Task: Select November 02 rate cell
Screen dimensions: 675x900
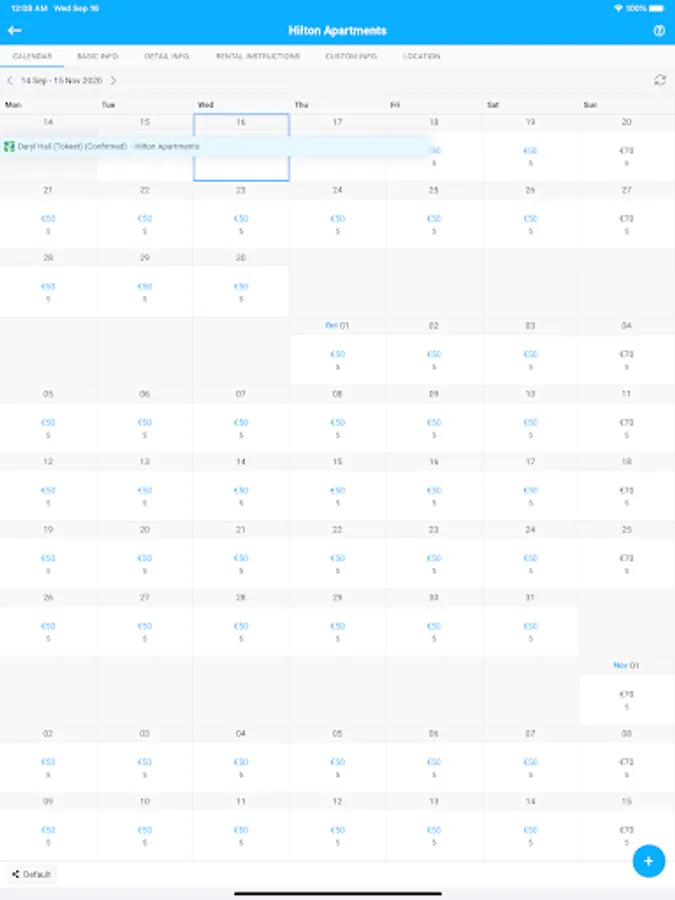Action: 48,767
